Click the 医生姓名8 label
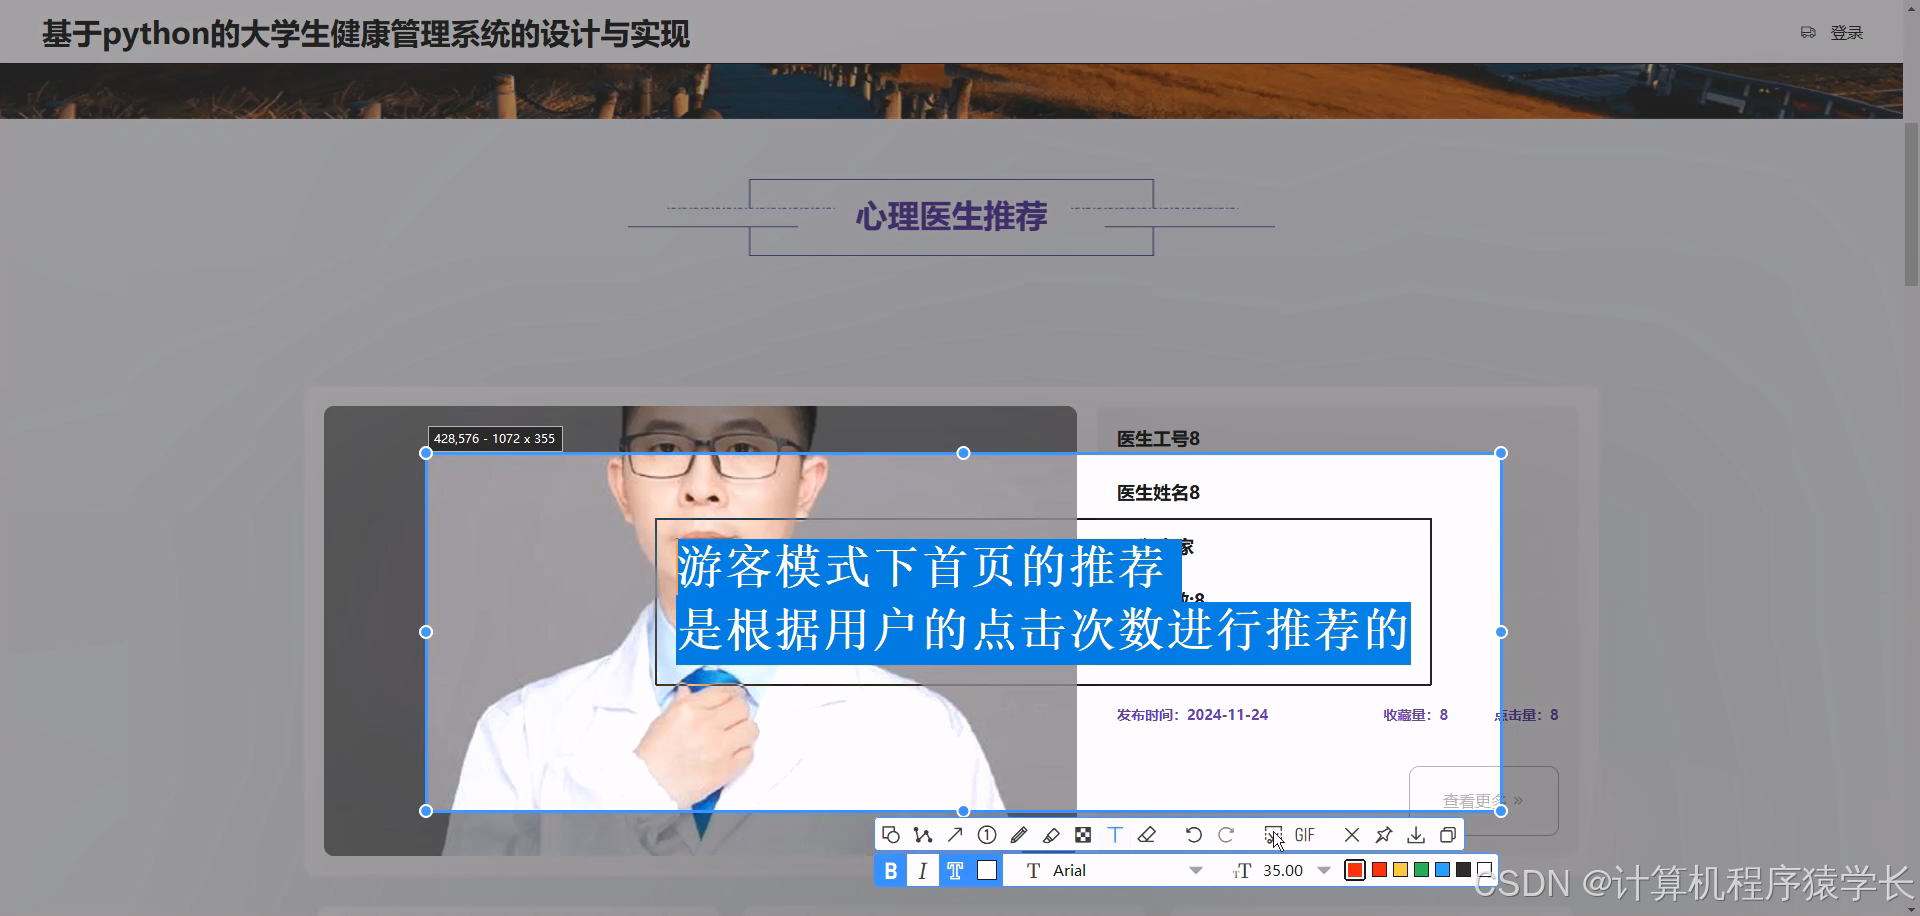 tap(1158, 493)
